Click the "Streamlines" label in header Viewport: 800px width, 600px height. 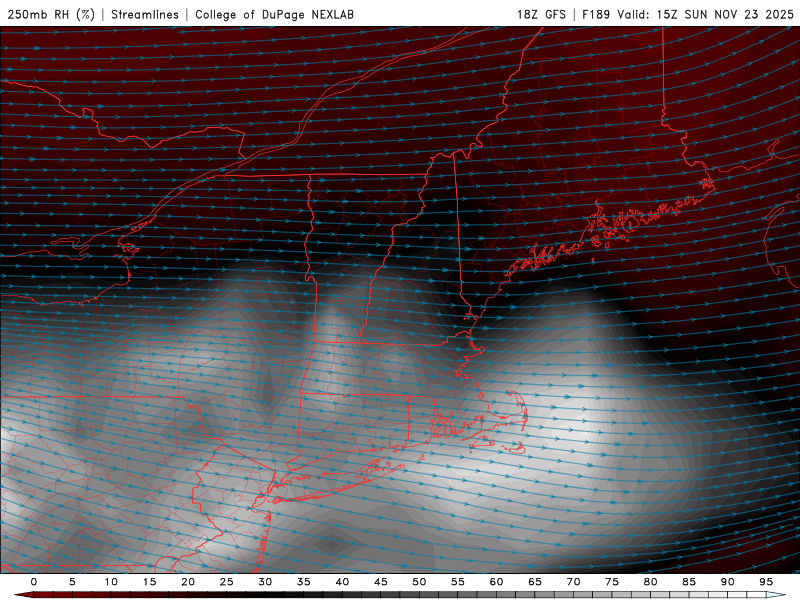point(145,14)
